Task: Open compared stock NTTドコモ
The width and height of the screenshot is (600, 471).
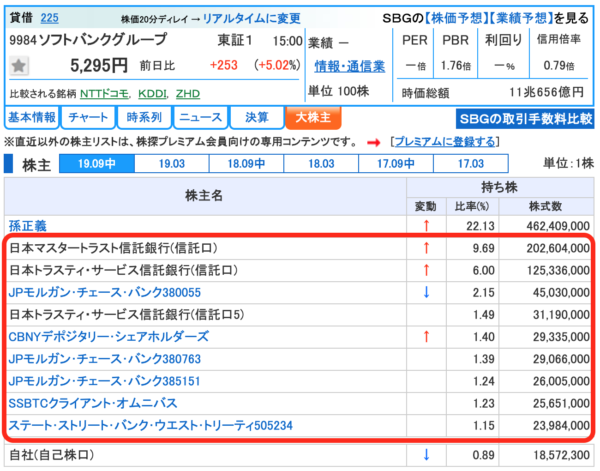Action: tap(104, 93)
